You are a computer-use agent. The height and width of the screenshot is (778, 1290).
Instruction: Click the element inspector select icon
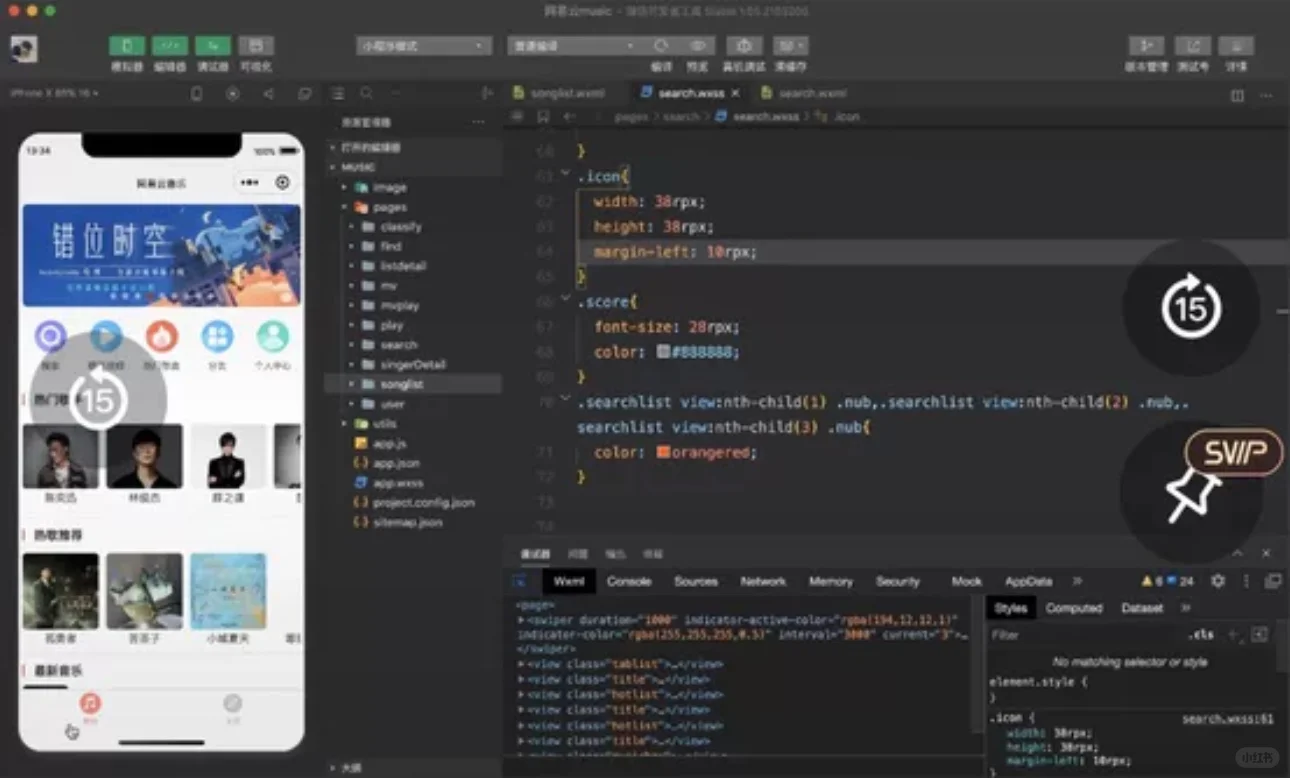(520, 581)
